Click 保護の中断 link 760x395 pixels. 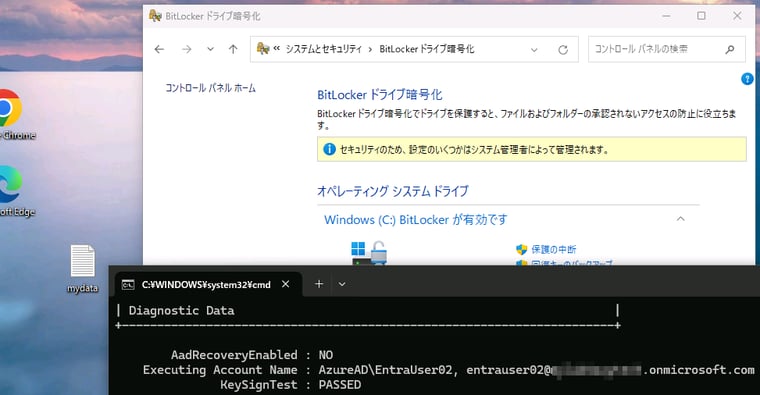tap(554, 249)
